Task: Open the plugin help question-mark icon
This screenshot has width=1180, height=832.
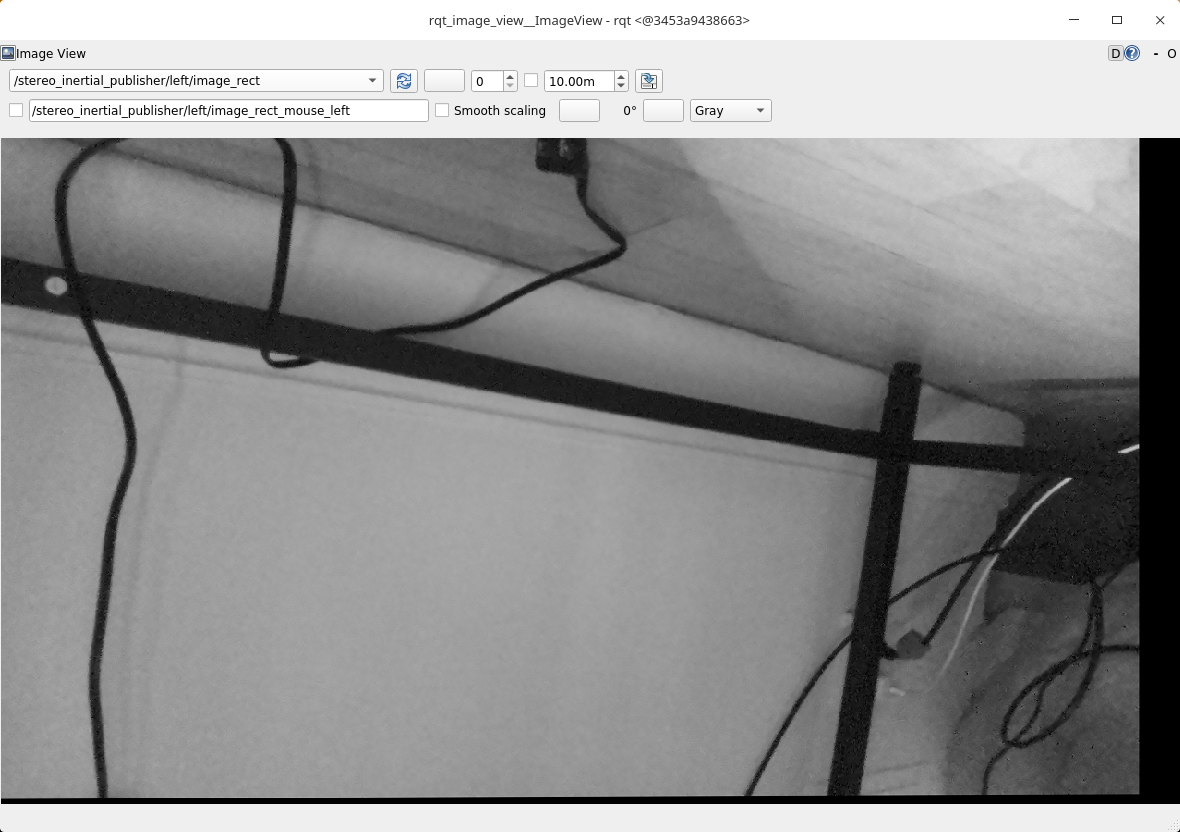Action: point(1132,53)
